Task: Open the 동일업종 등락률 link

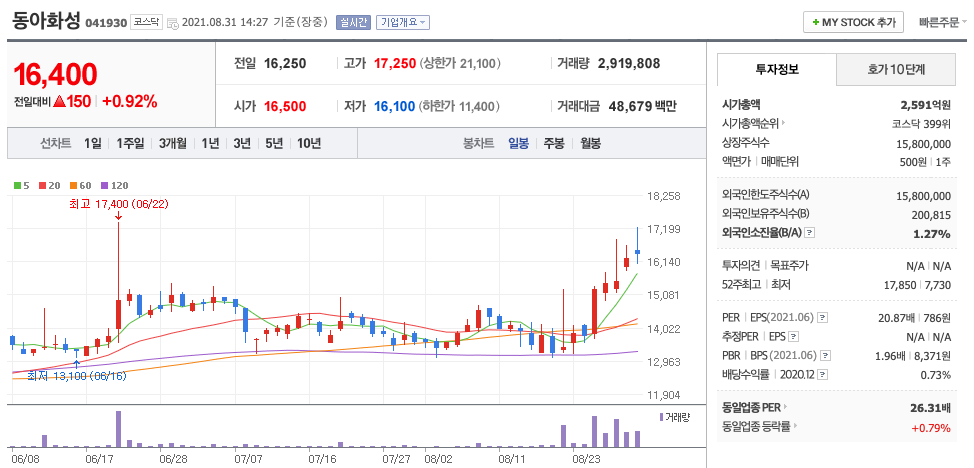Action: tap(756, 426)
